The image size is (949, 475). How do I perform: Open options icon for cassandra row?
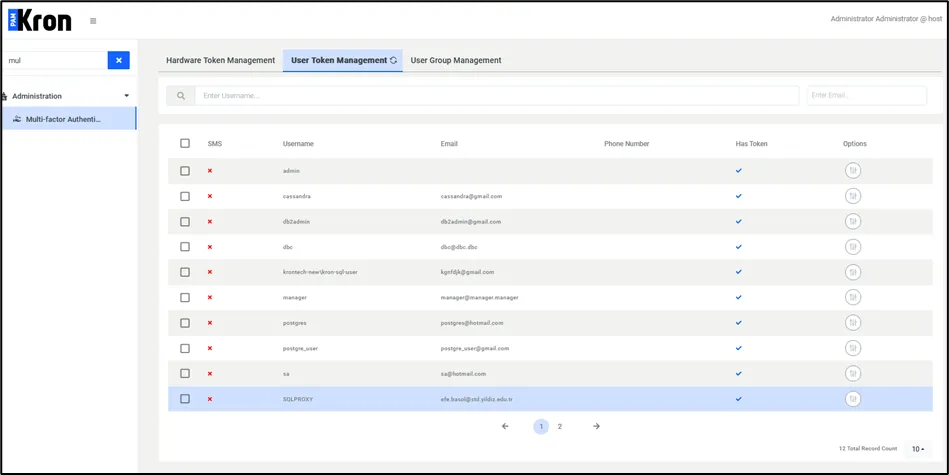[x=853, y=197]
